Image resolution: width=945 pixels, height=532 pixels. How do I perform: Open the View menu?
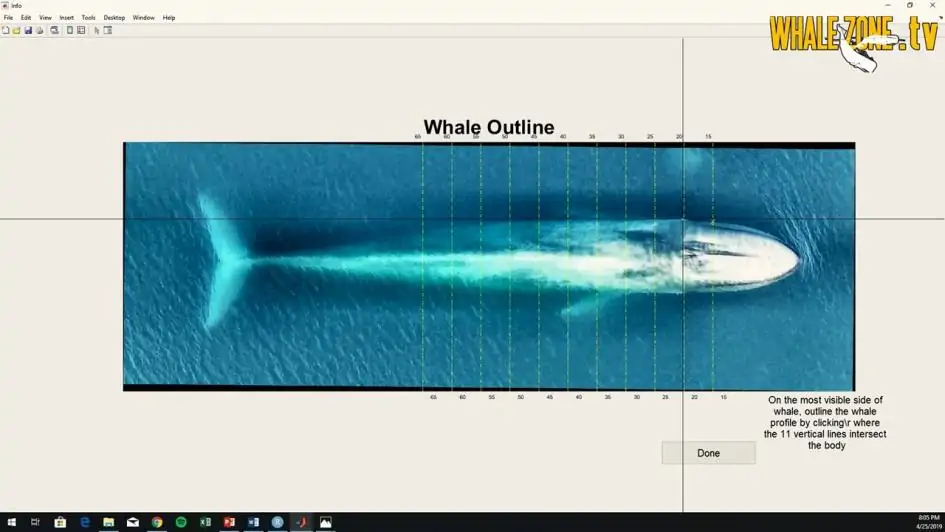45,17
